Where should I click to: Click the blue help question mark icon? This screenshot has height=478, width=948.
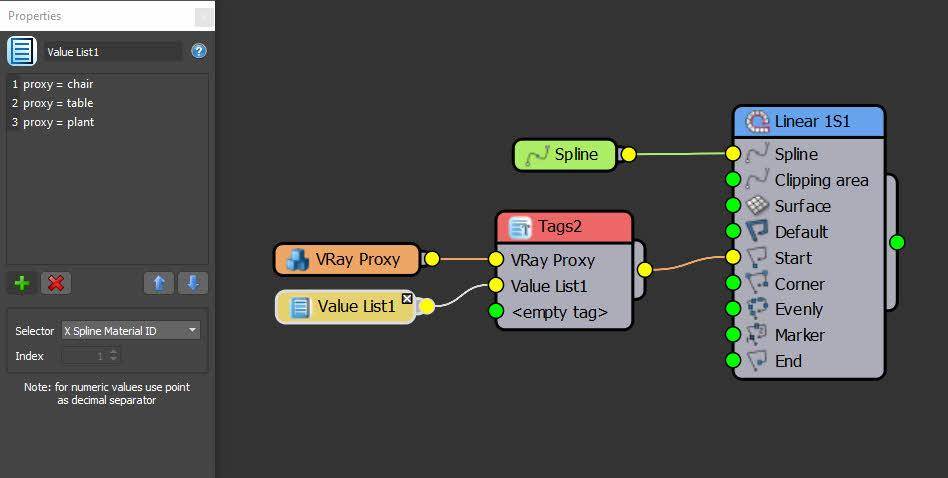tap(199, 51)
